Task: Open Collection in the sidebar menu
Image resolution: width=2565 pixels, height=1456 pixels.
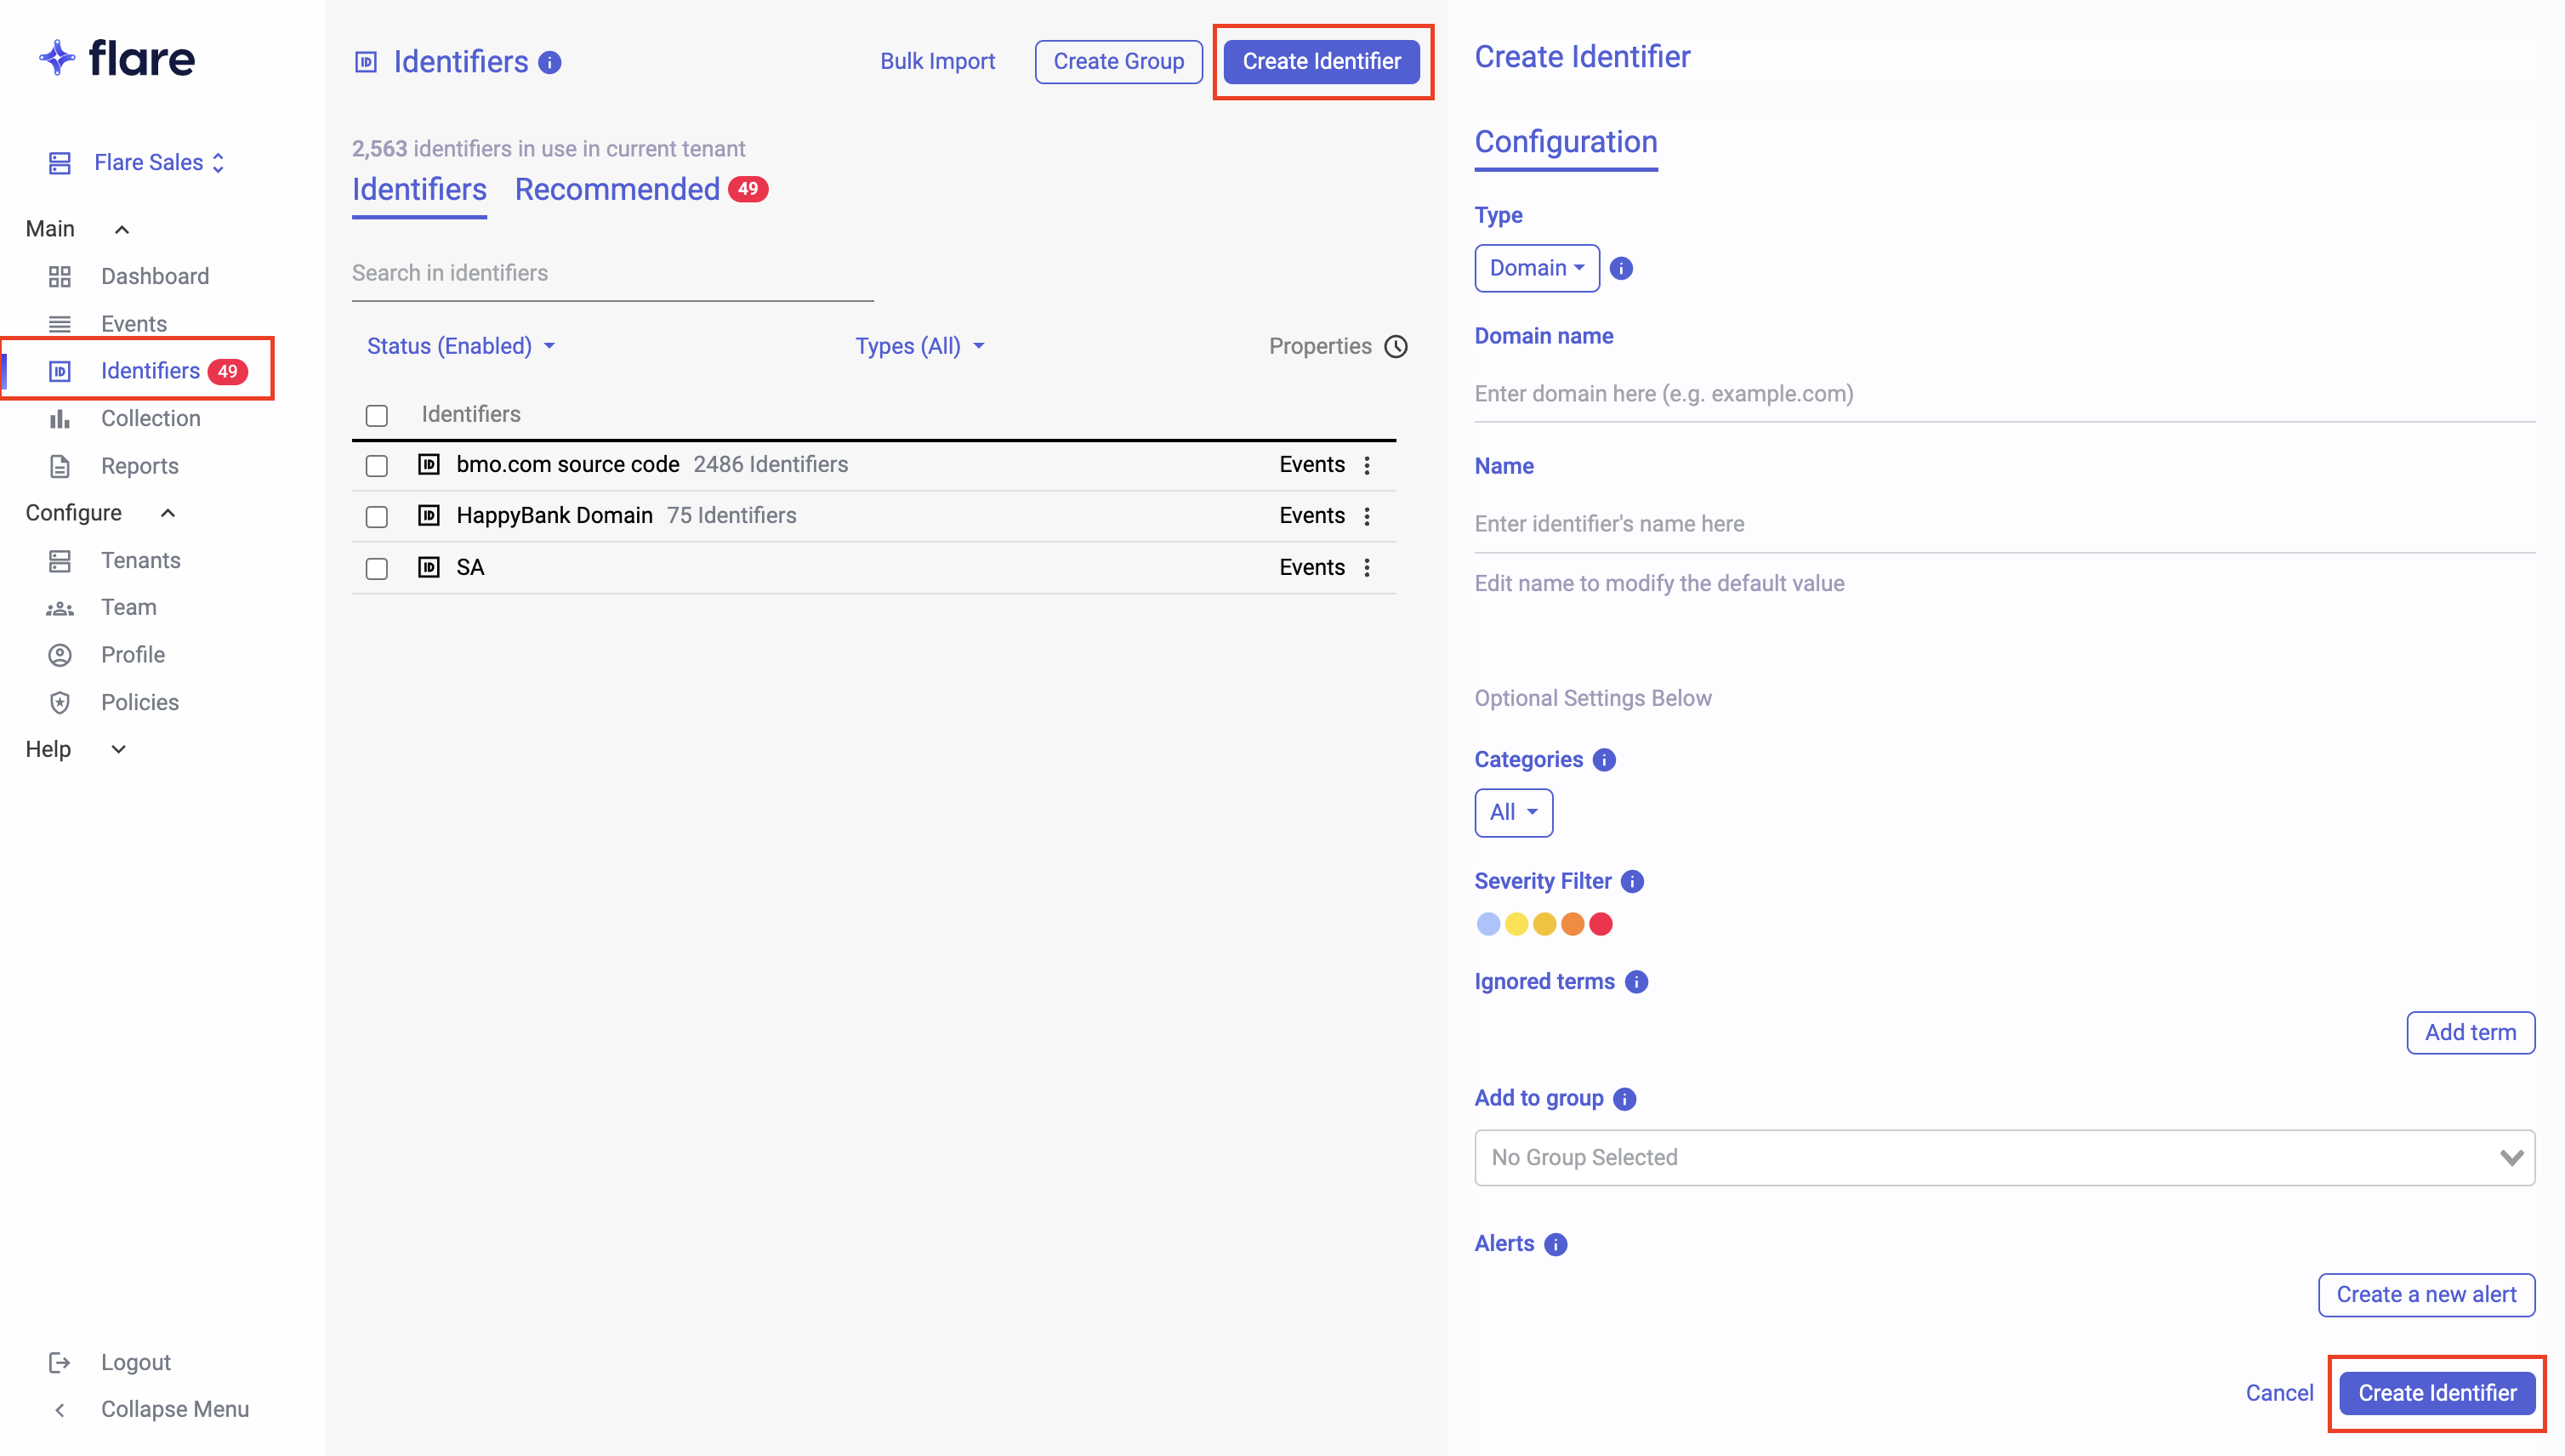Action: [x=150, y=418]
